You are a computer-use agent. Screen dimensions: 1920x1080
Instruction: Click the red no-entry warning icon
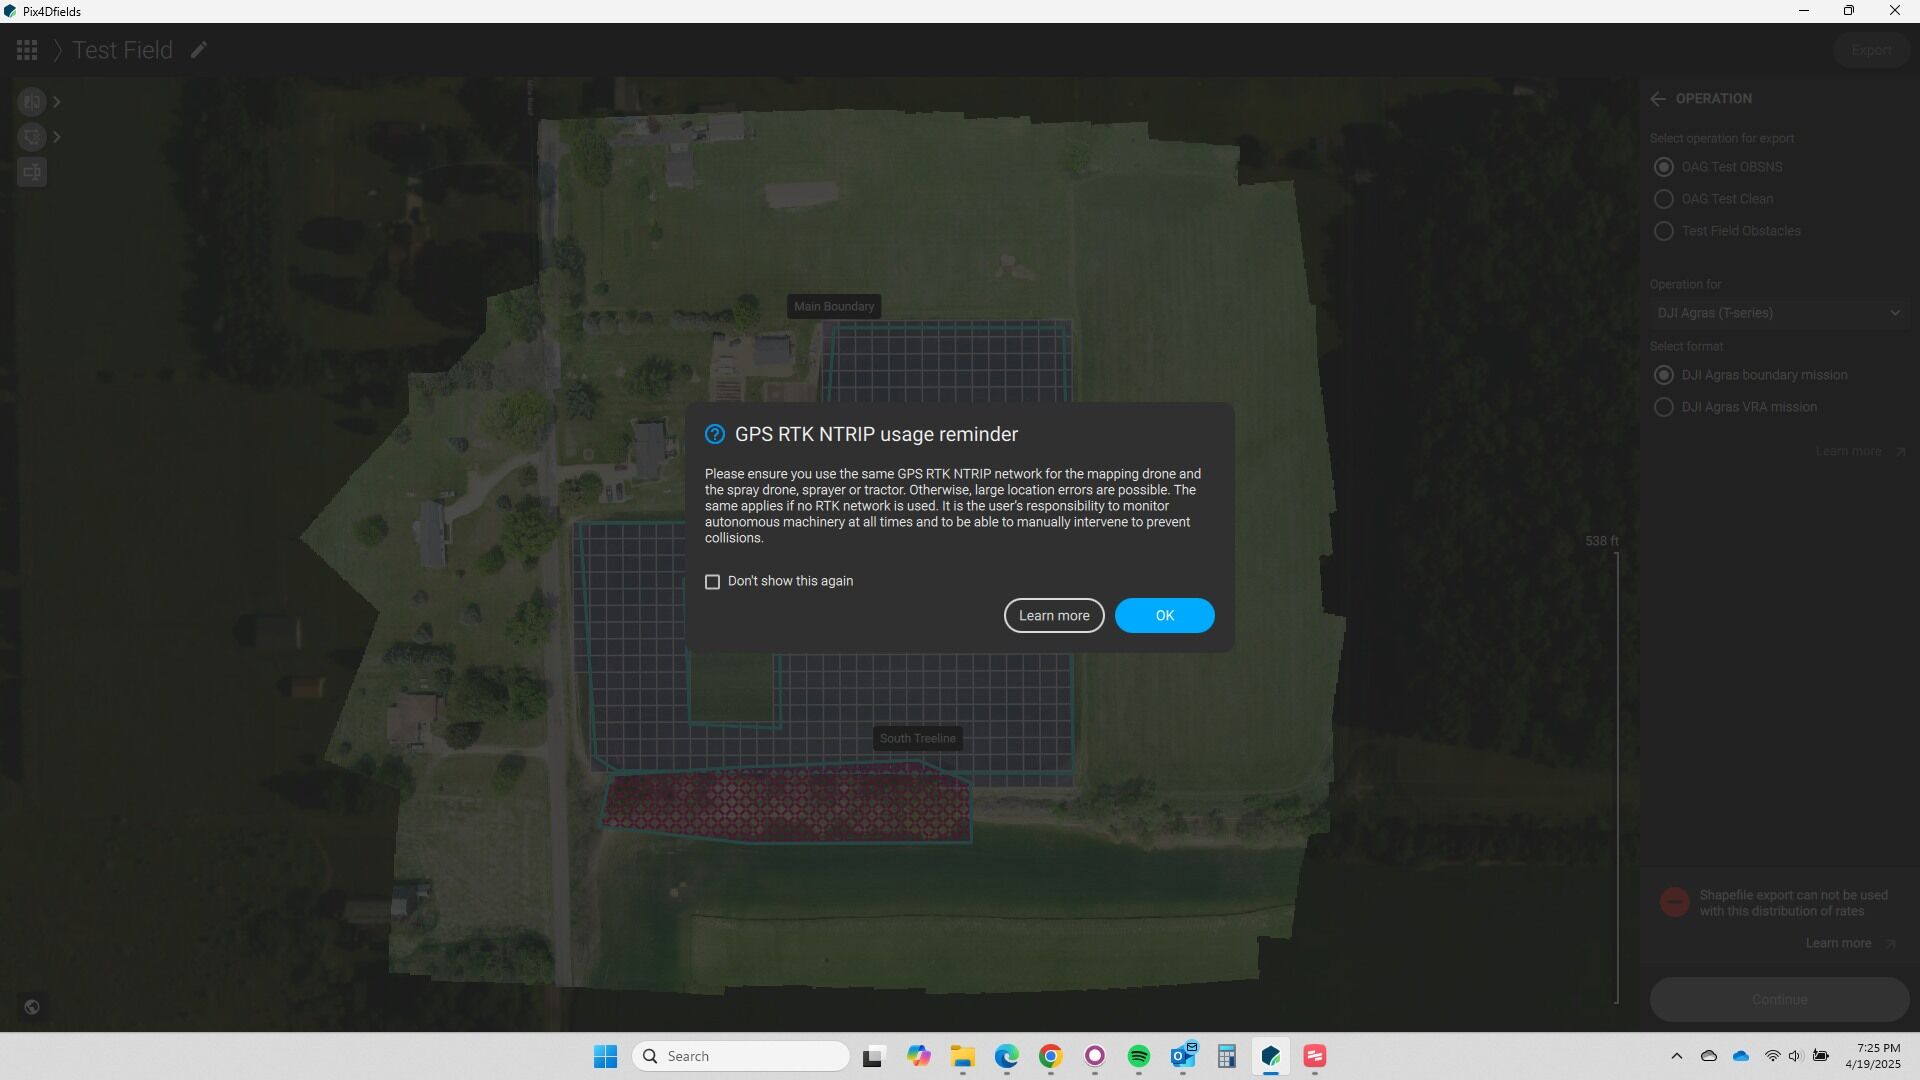[x=1674, y=902]
